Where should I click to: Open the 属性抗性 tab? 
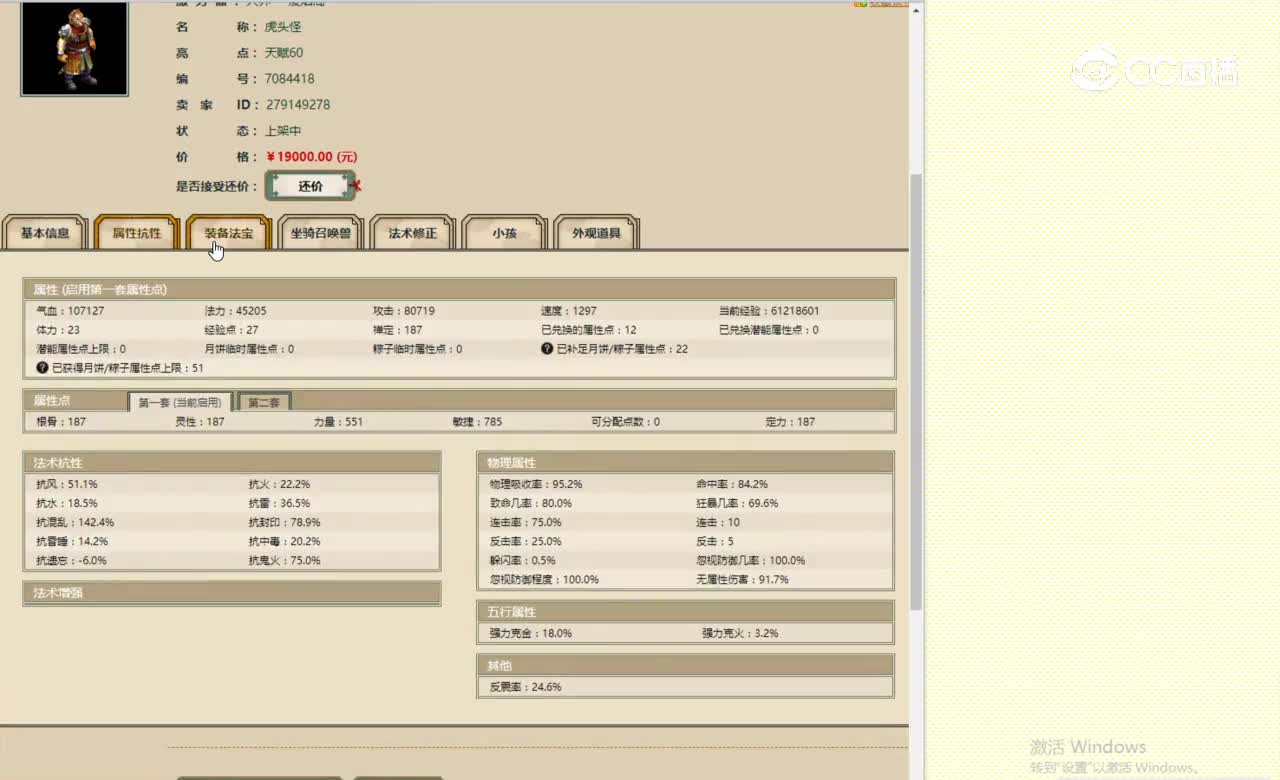[x=137, y=233]
